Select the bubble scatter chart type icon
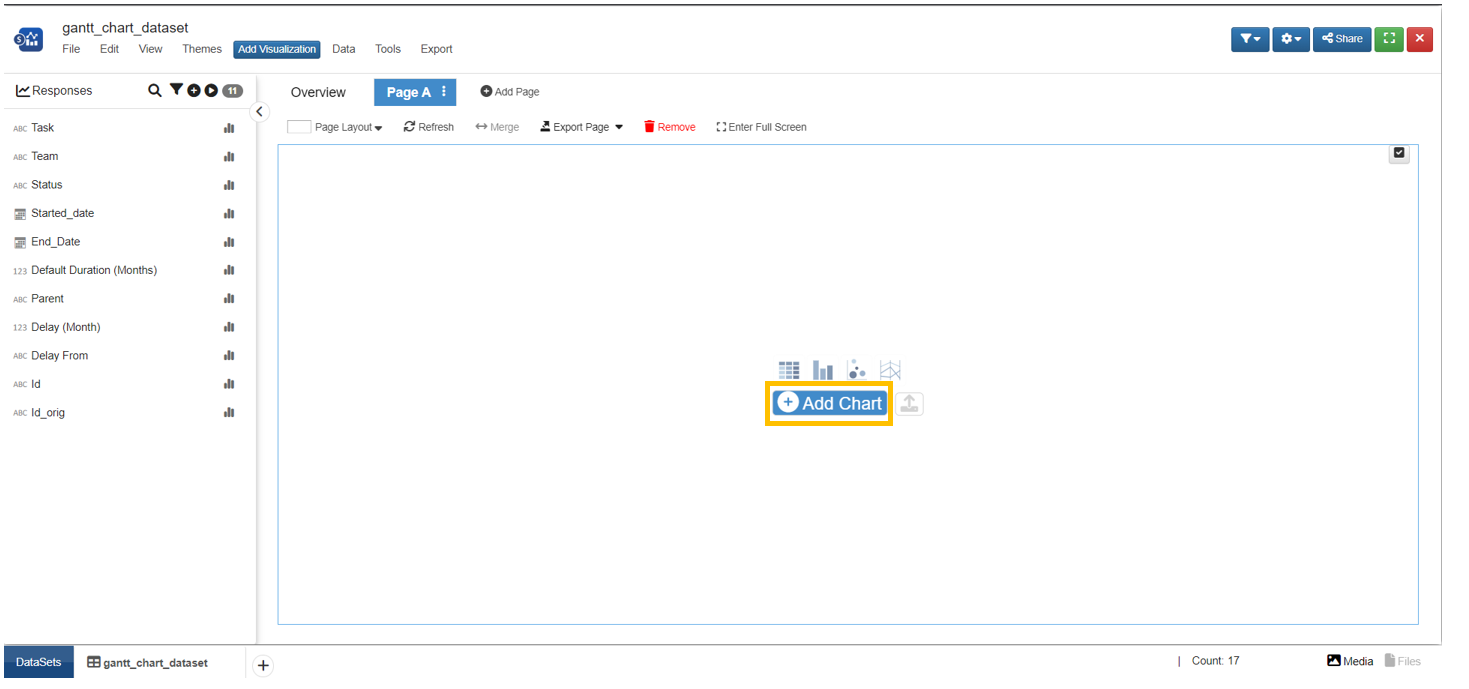 point(857,371)
